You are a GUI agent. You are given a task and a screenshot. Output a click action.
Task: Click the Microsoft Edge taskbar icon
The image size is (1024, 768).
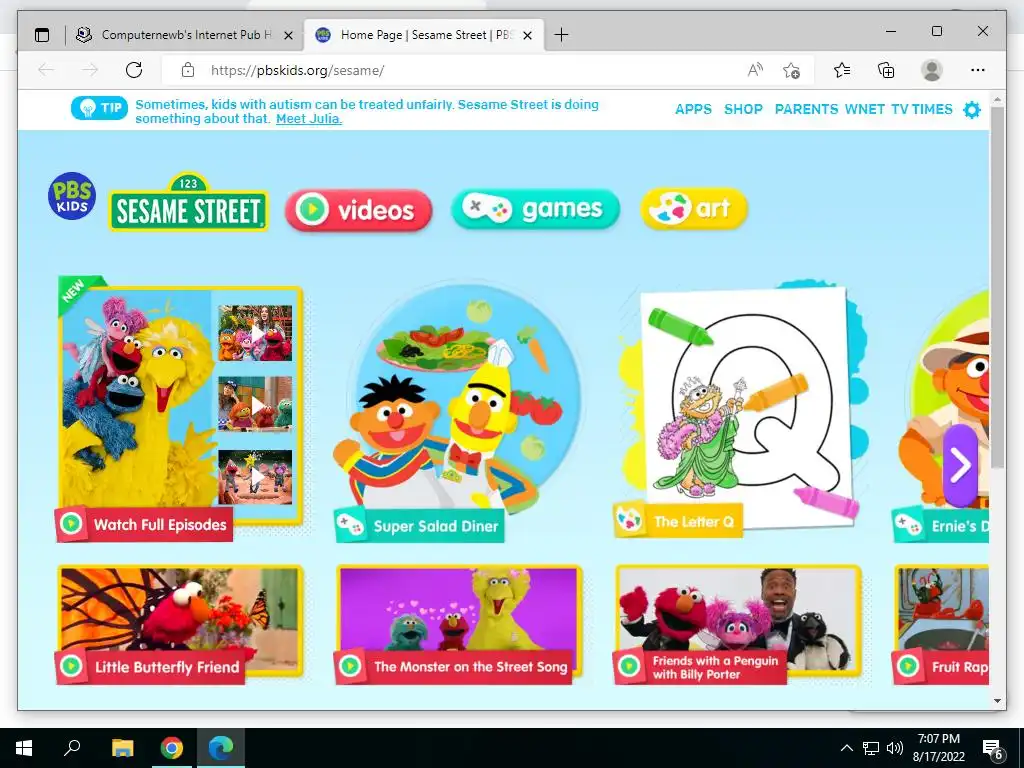click(221, 748)
